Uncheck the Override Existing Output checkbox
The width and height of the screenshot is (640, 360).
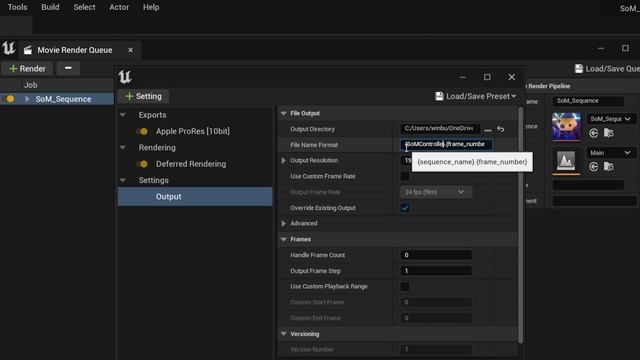(x=405, y=208)
